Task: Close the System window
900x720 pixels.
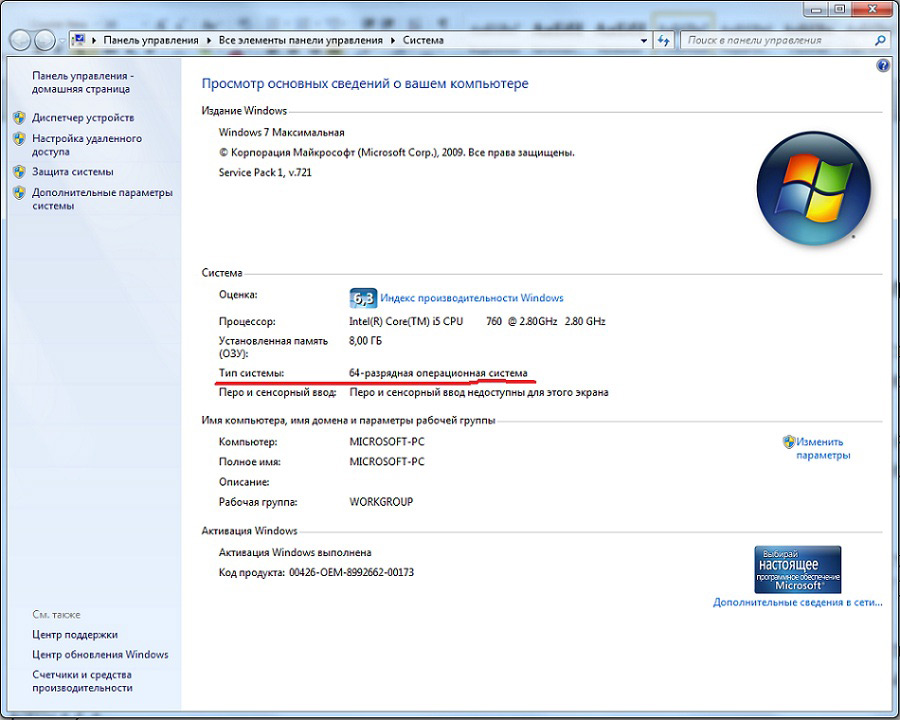Action: pos(872,9)
